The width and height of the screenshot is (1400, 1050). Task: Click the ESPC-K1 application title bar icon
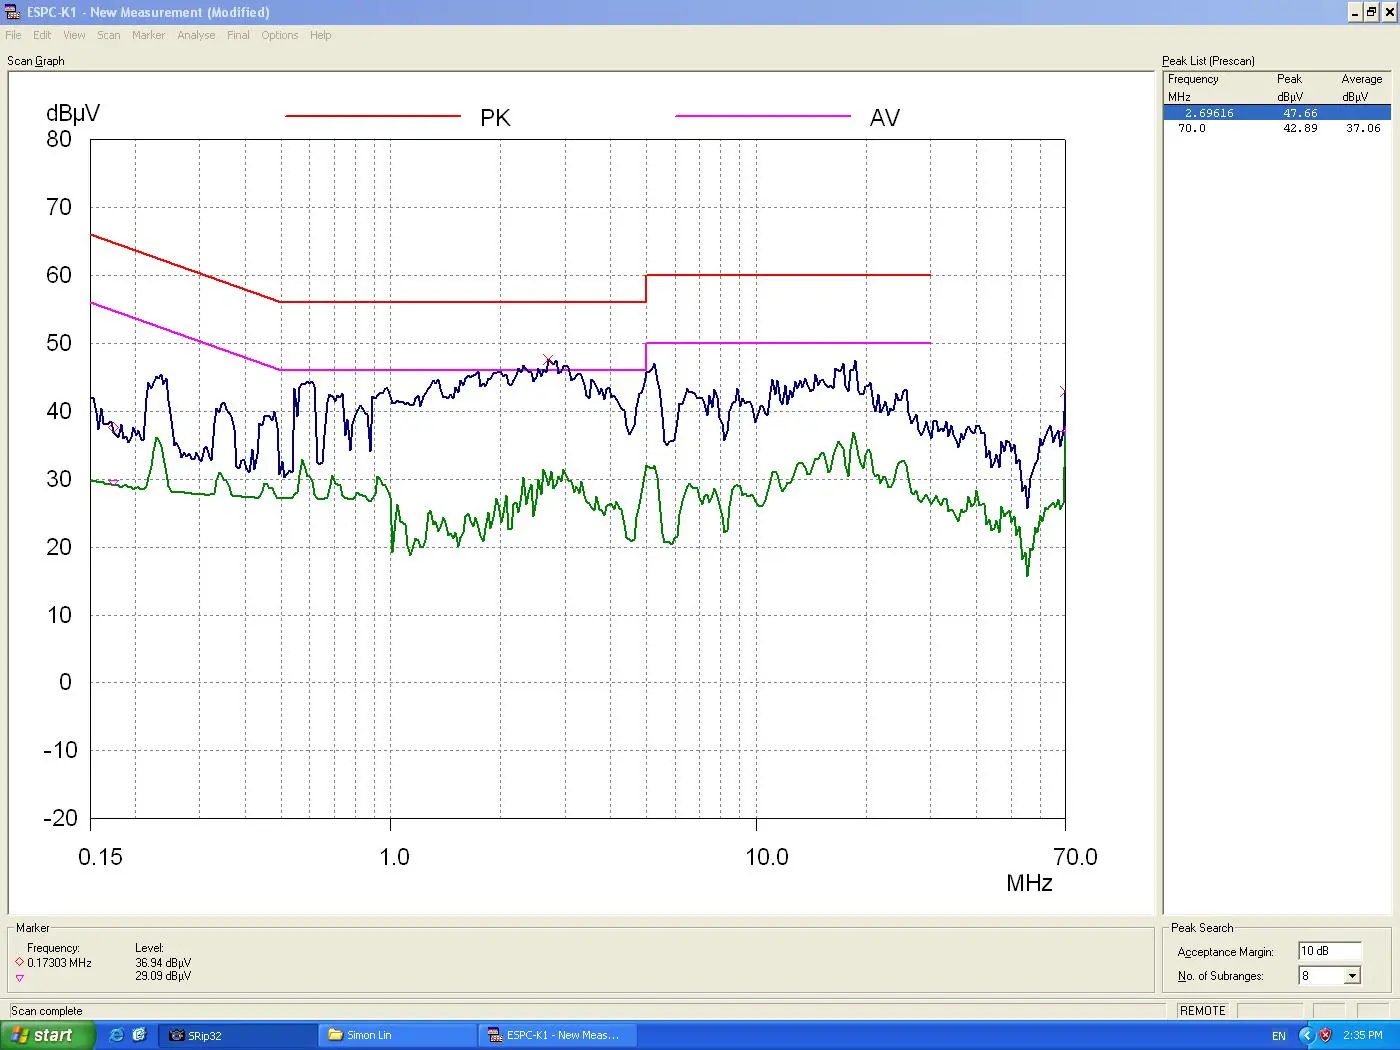[12, 12]
